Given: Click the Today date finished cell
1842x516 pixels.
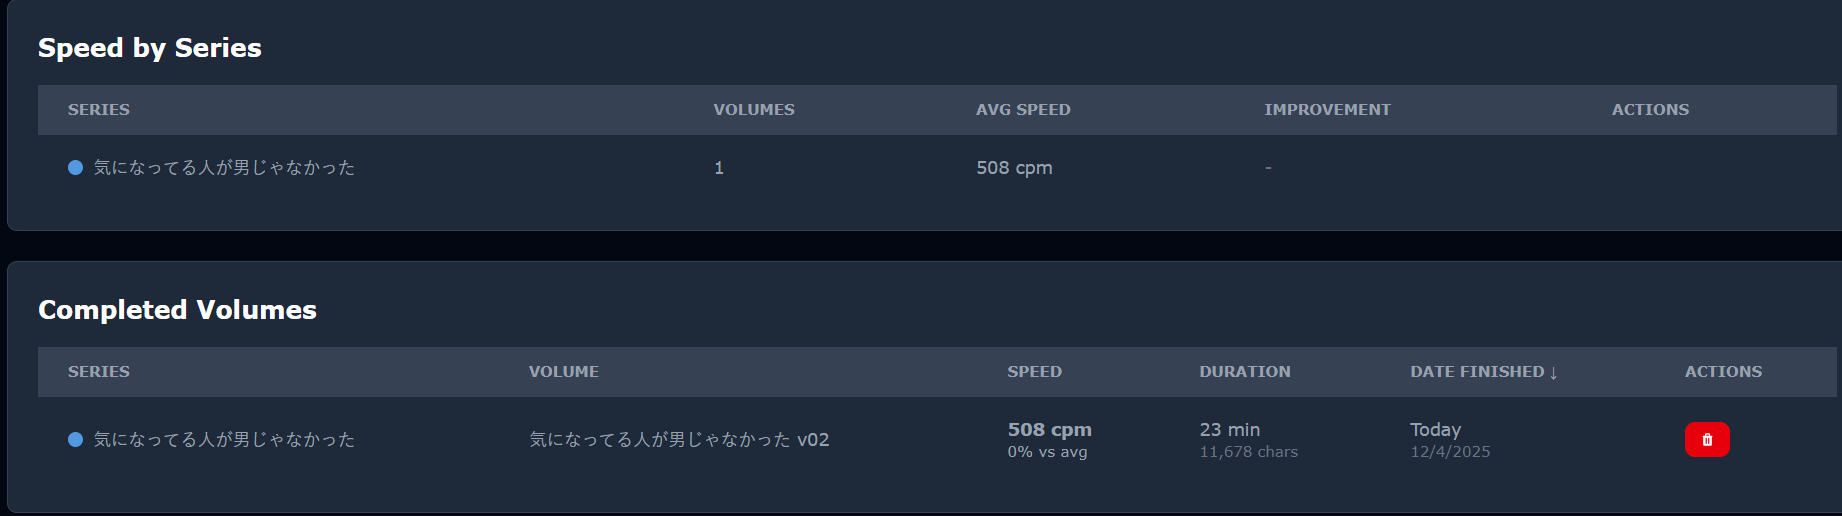Looking at the screenshot, I should (1435, 430).
